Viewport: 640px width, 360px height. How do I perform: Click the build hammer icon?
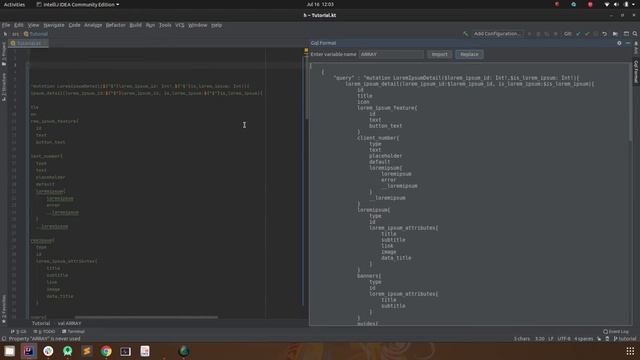pos(466,34)
